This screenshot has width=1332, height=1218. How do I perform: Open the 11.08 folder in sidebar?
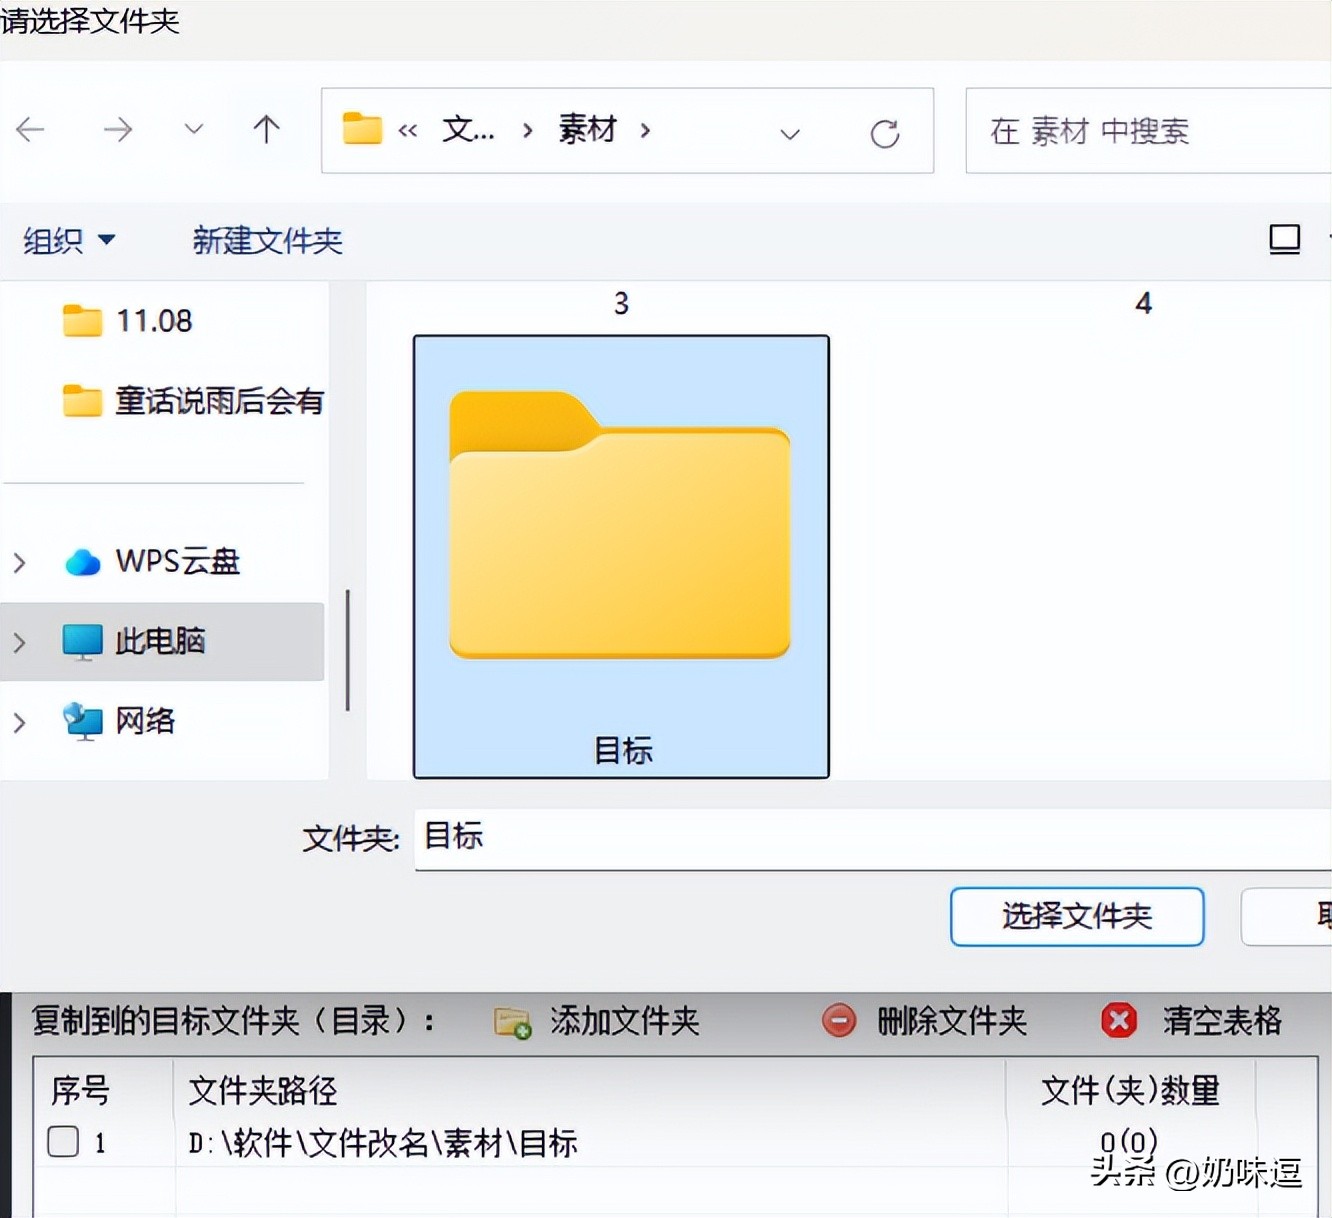[127, 321]
